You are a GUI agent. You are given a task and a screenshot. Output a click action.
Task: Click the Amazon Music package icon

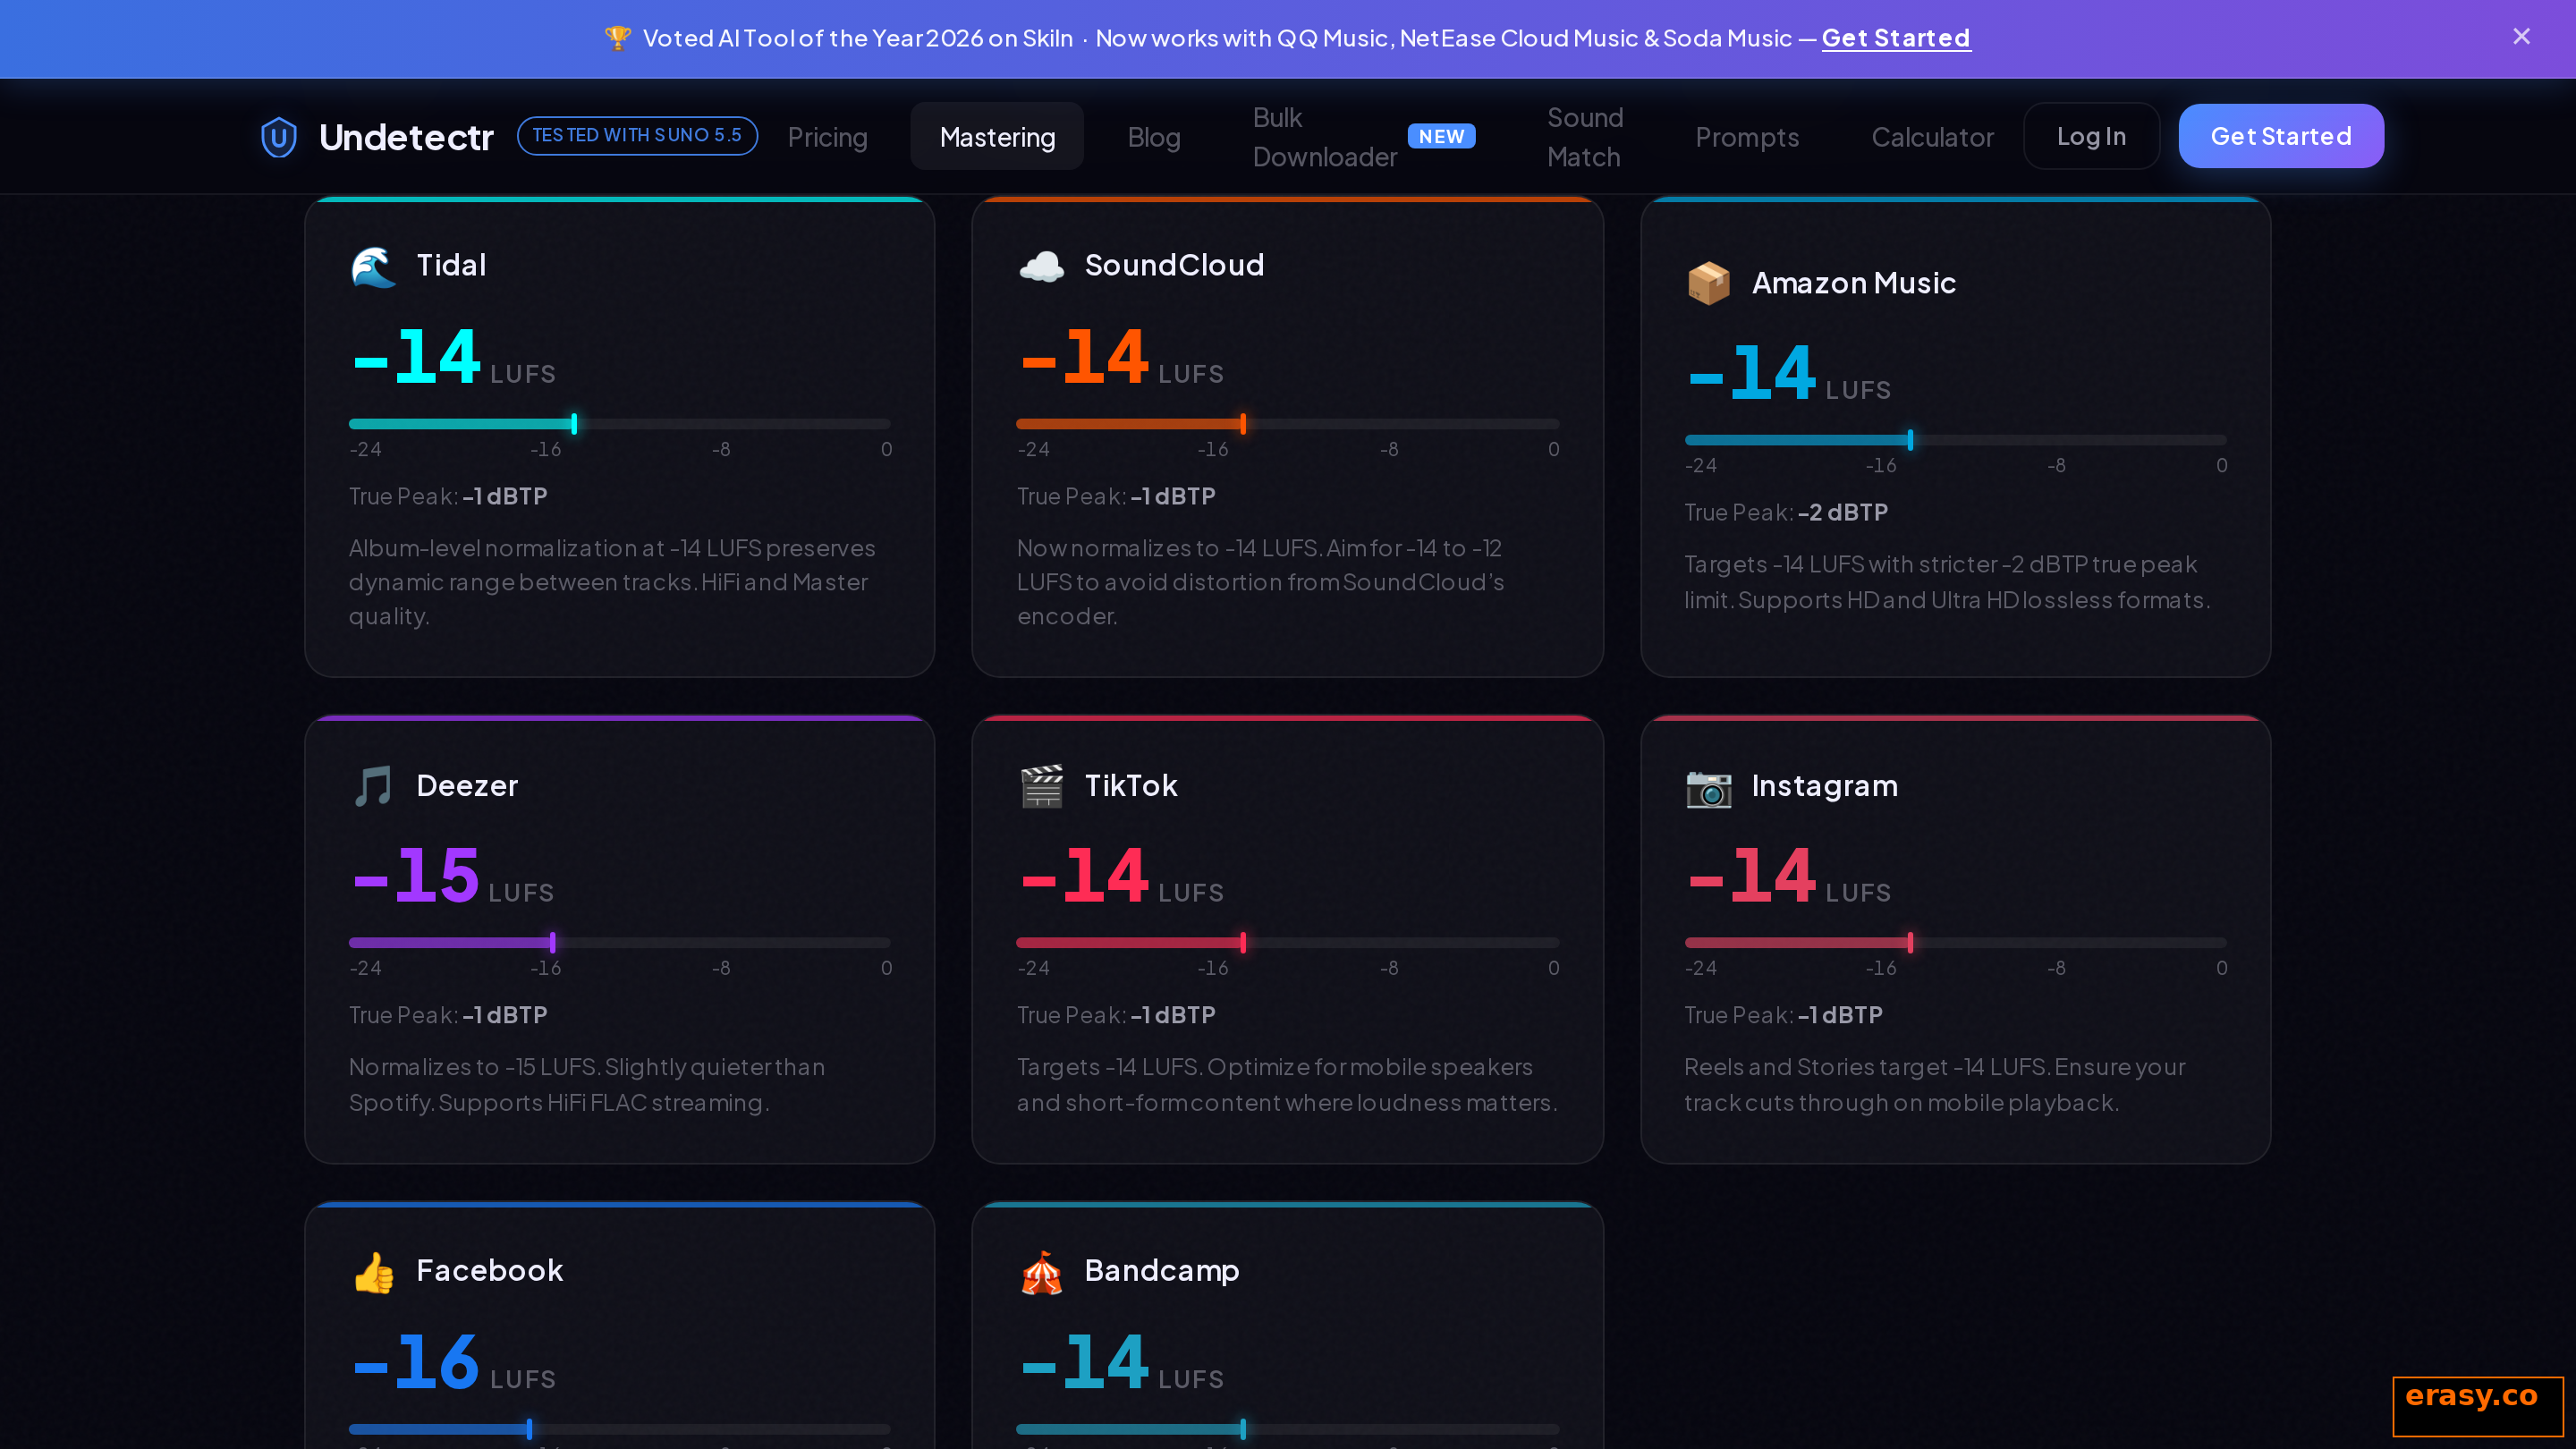pyautogui.click(x=1708, y=283)
